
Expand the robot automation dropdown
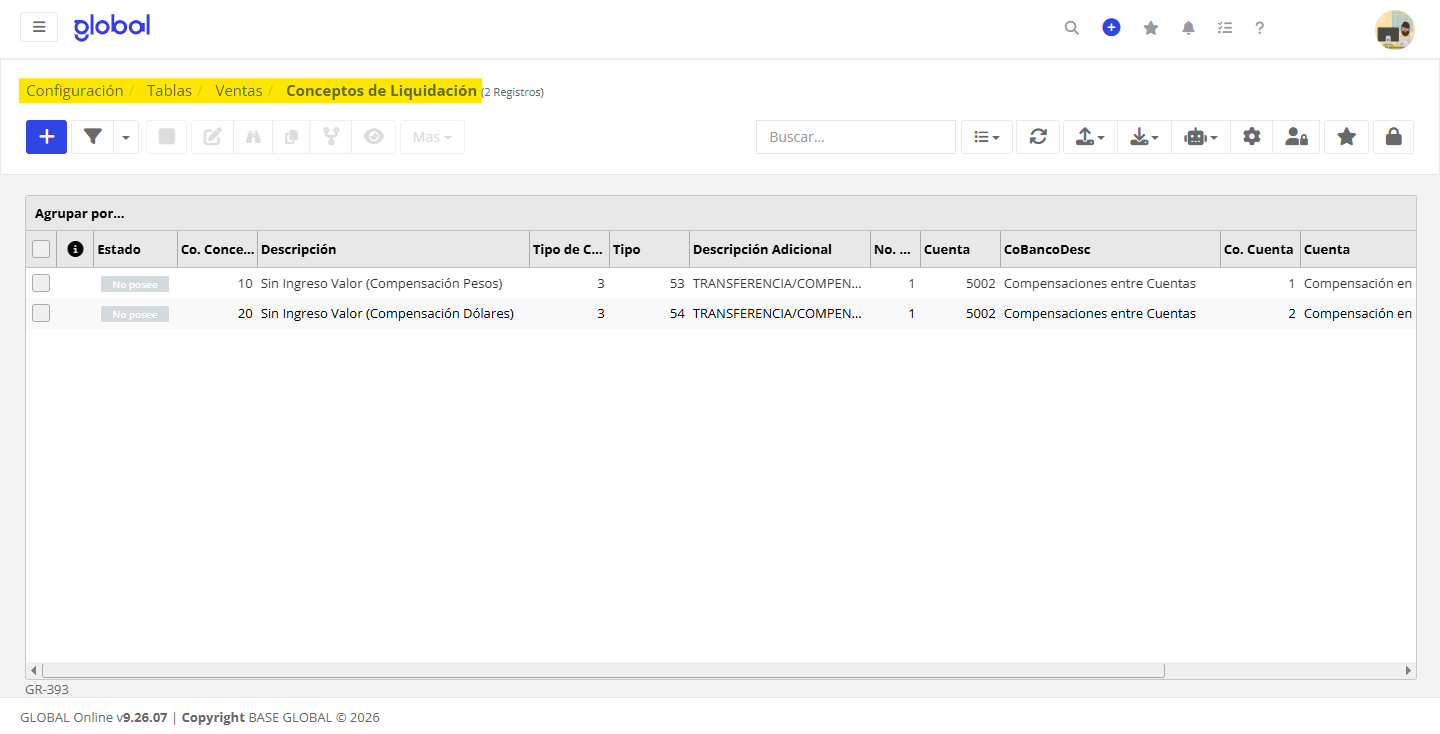click(x=1200, y=137)
